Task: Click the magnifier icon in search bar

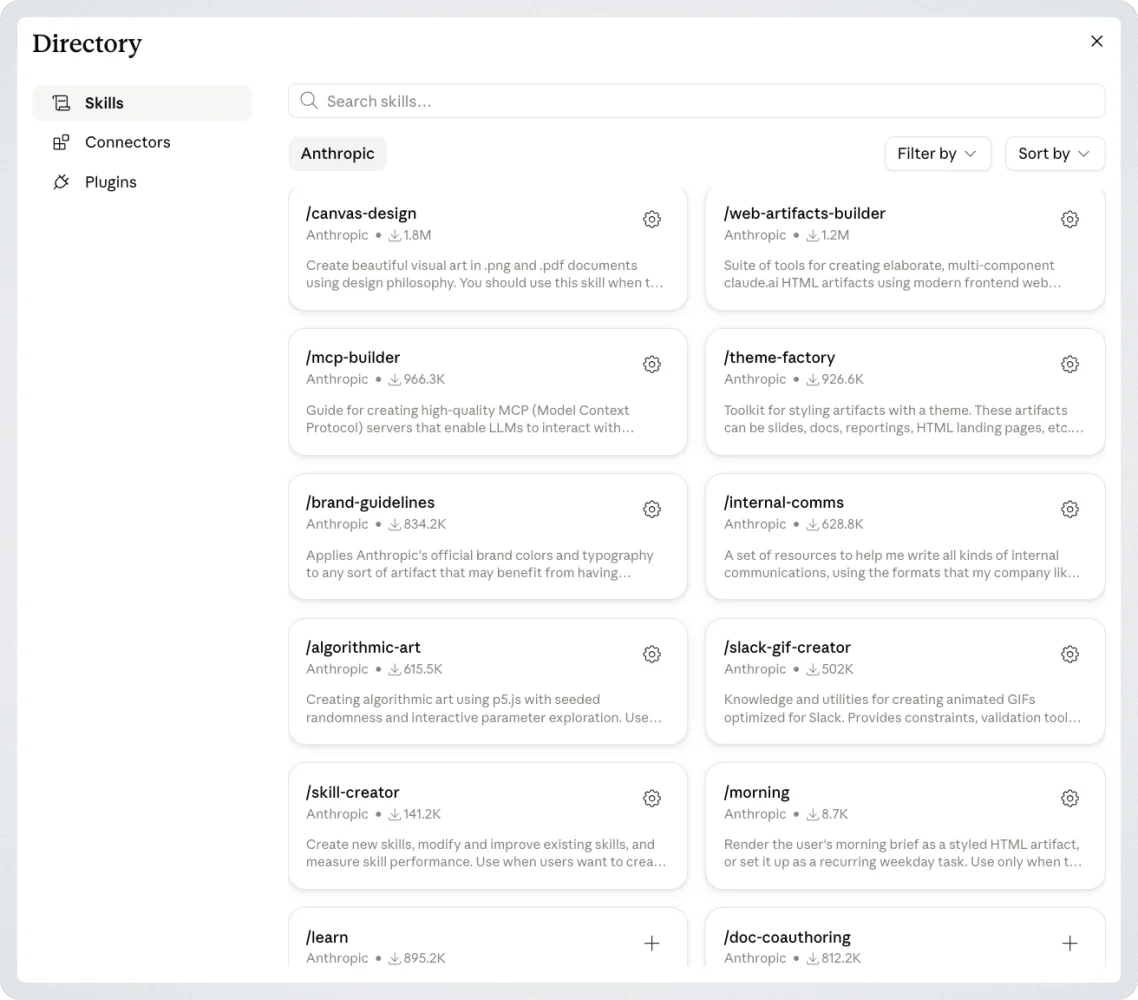Action: point(309,101)
